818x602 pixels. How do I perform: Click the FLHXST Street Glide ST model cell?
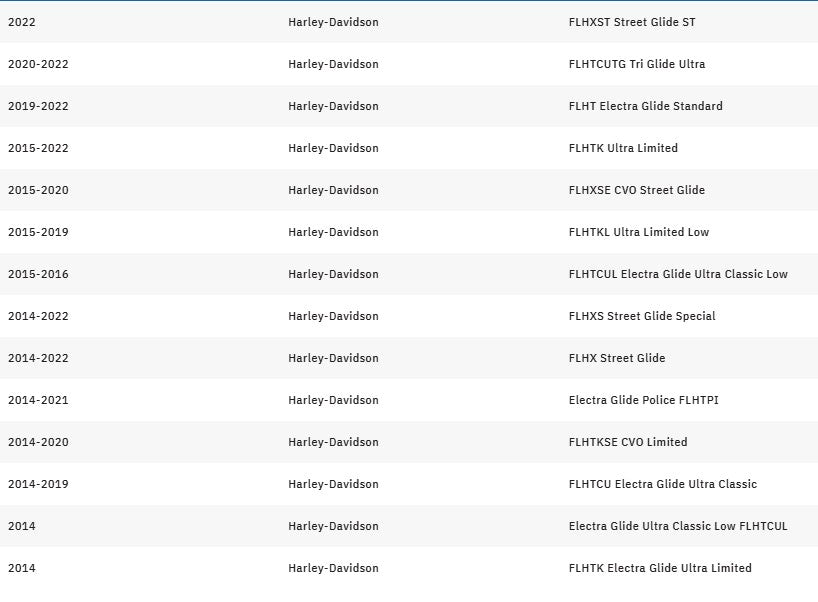click(x=632, y=22)
